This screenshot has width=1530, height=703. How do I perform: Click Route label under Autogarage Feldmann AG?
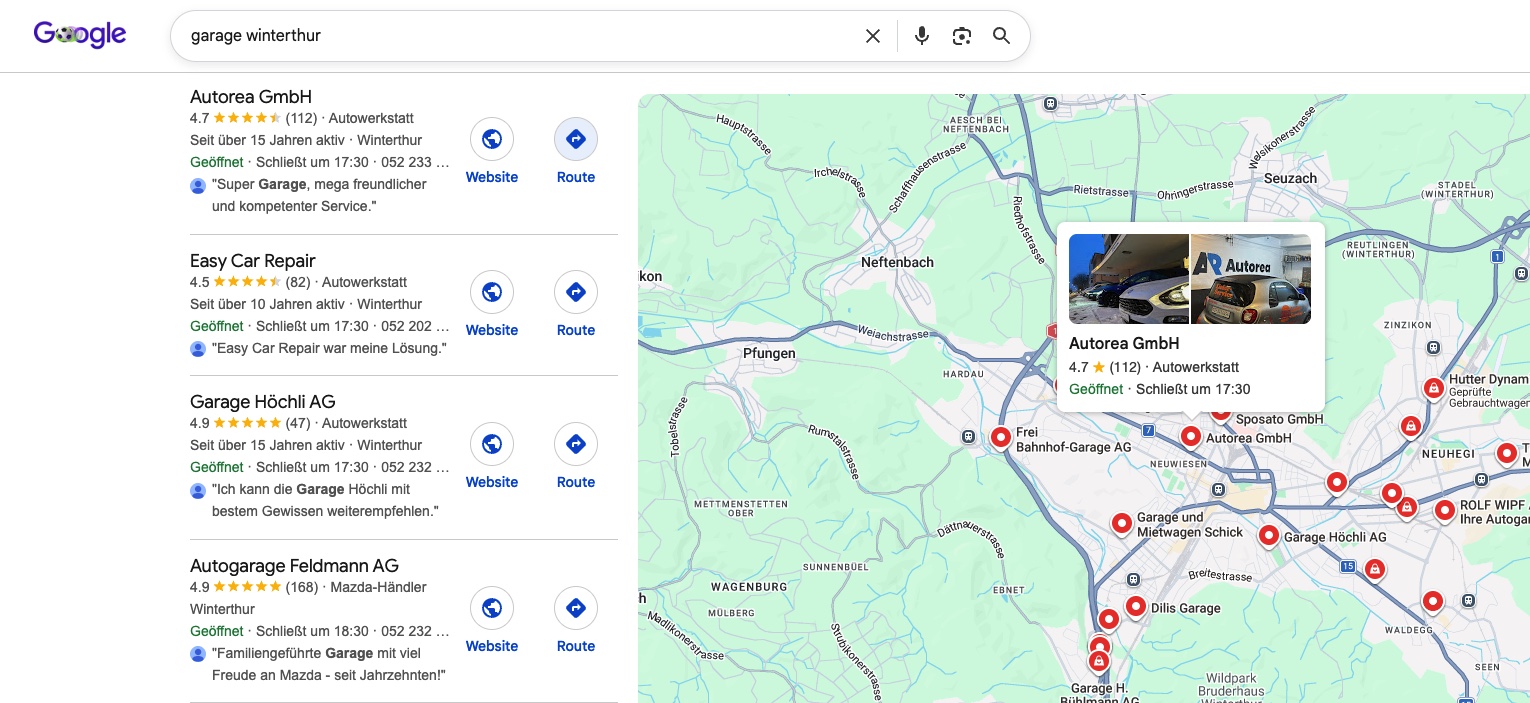[x=576, y=646]
